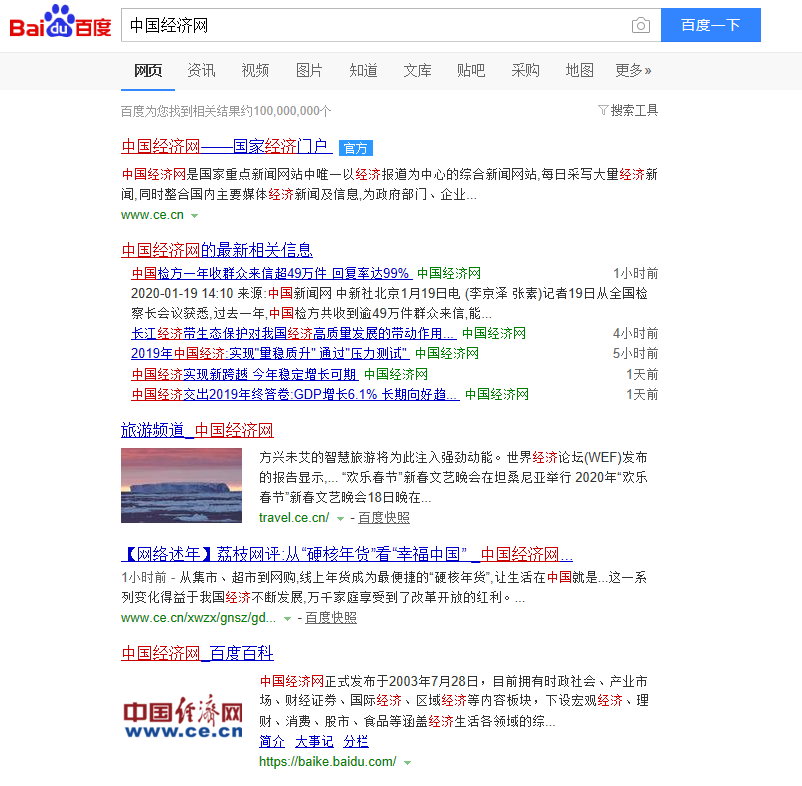Open news 2019年中国经济:实现"量稳质升"
802x786 pixels.
pos(270,353)
